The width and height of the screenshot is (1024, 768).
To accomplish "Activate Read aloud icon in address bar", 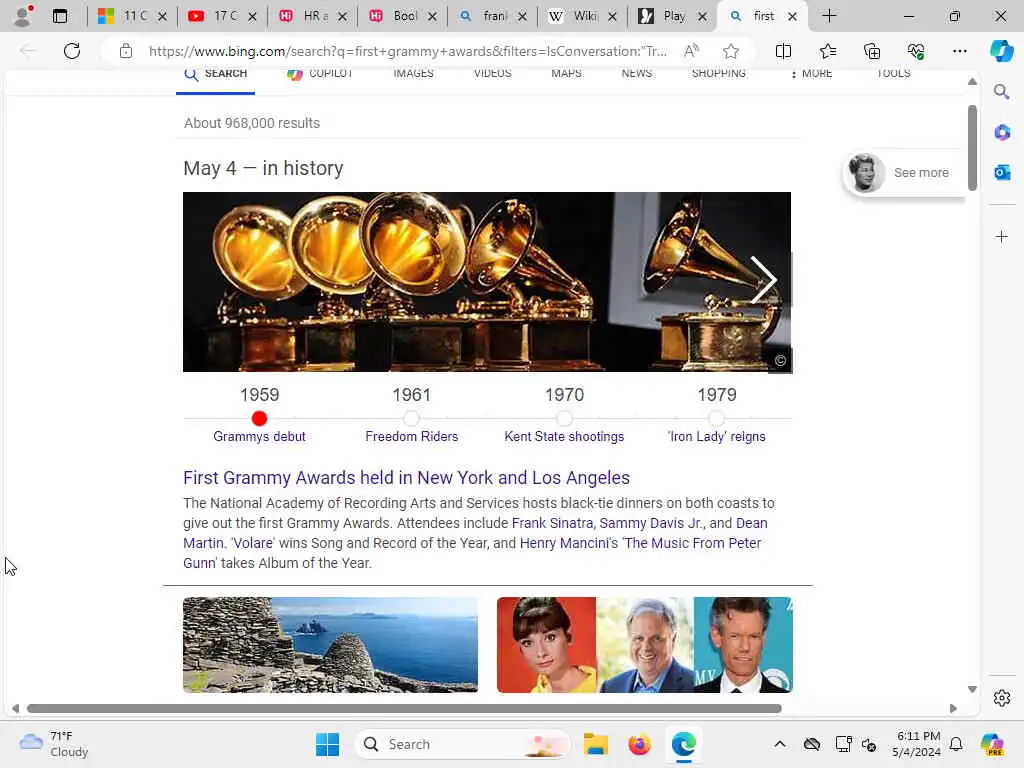I will click(x=692, y=51).
